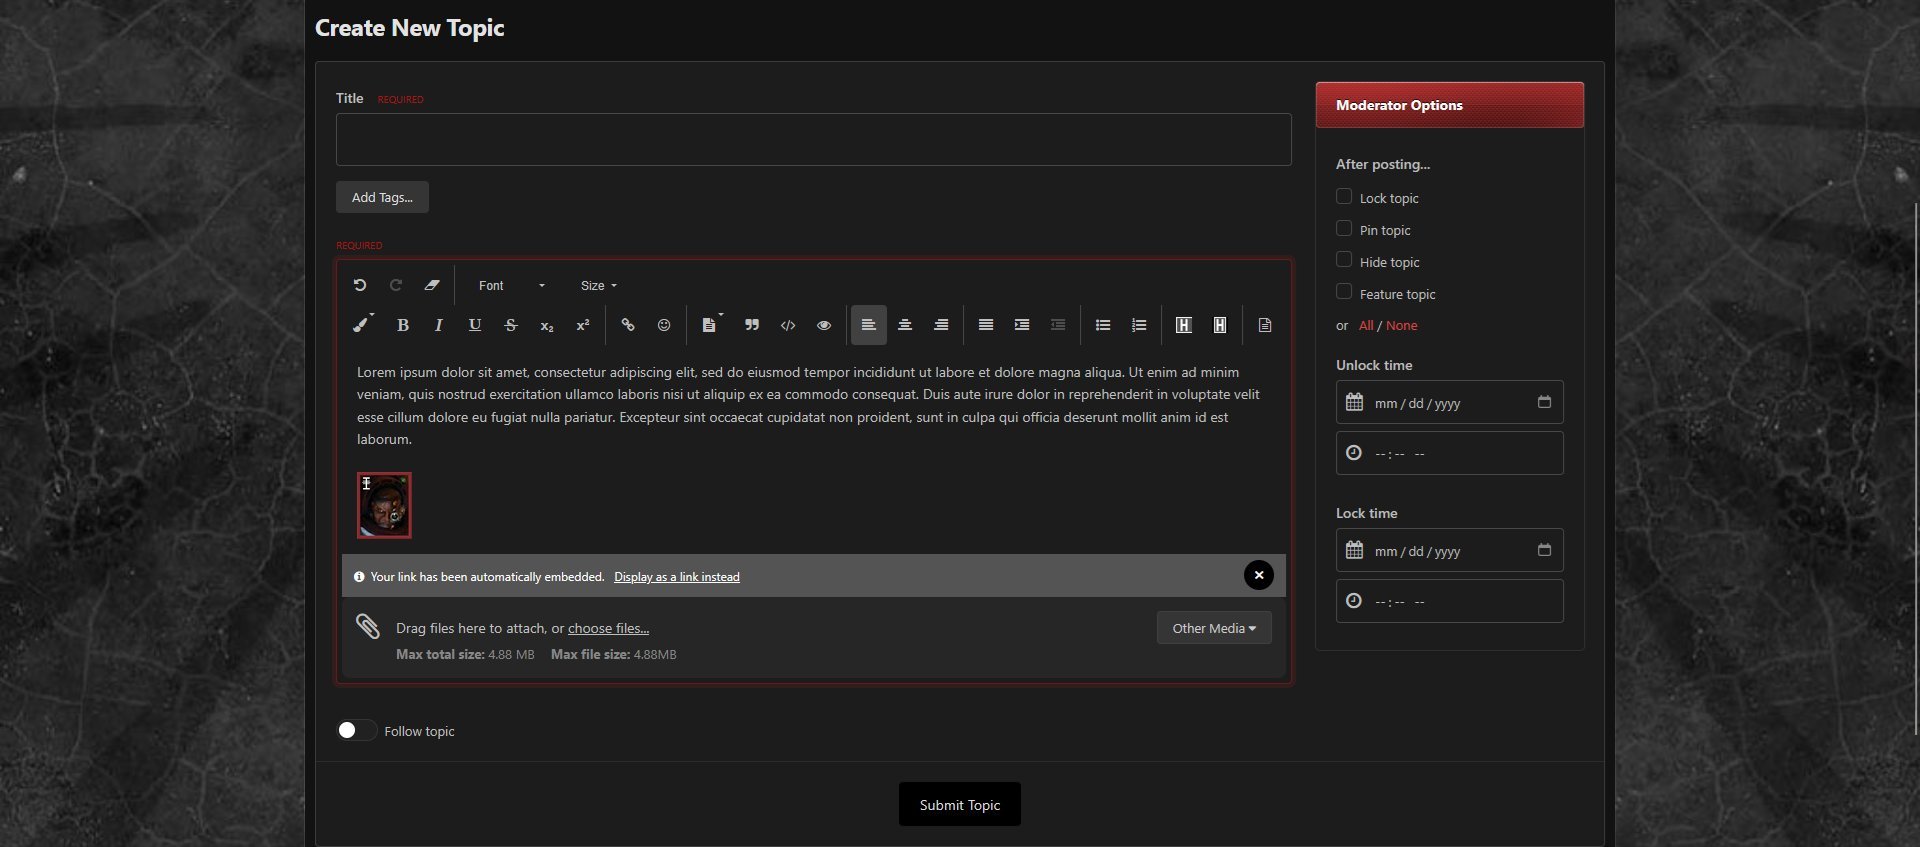Insert a hyperlink with the link icon

[x=628, y=325]
